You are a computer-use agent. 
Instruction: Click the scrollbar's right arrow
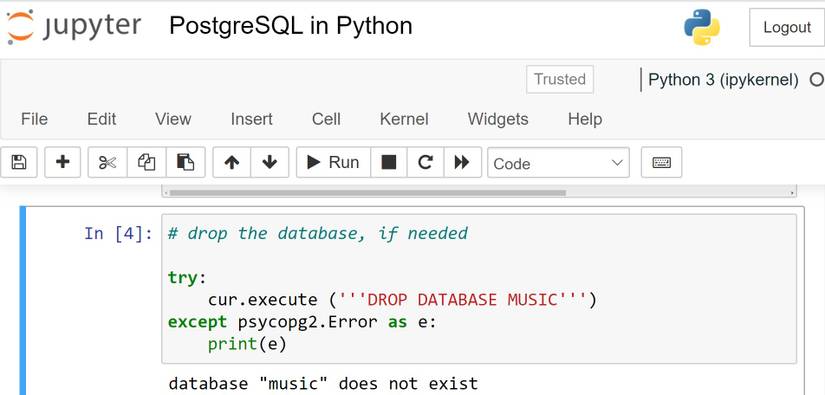click(x=792, y=193)
